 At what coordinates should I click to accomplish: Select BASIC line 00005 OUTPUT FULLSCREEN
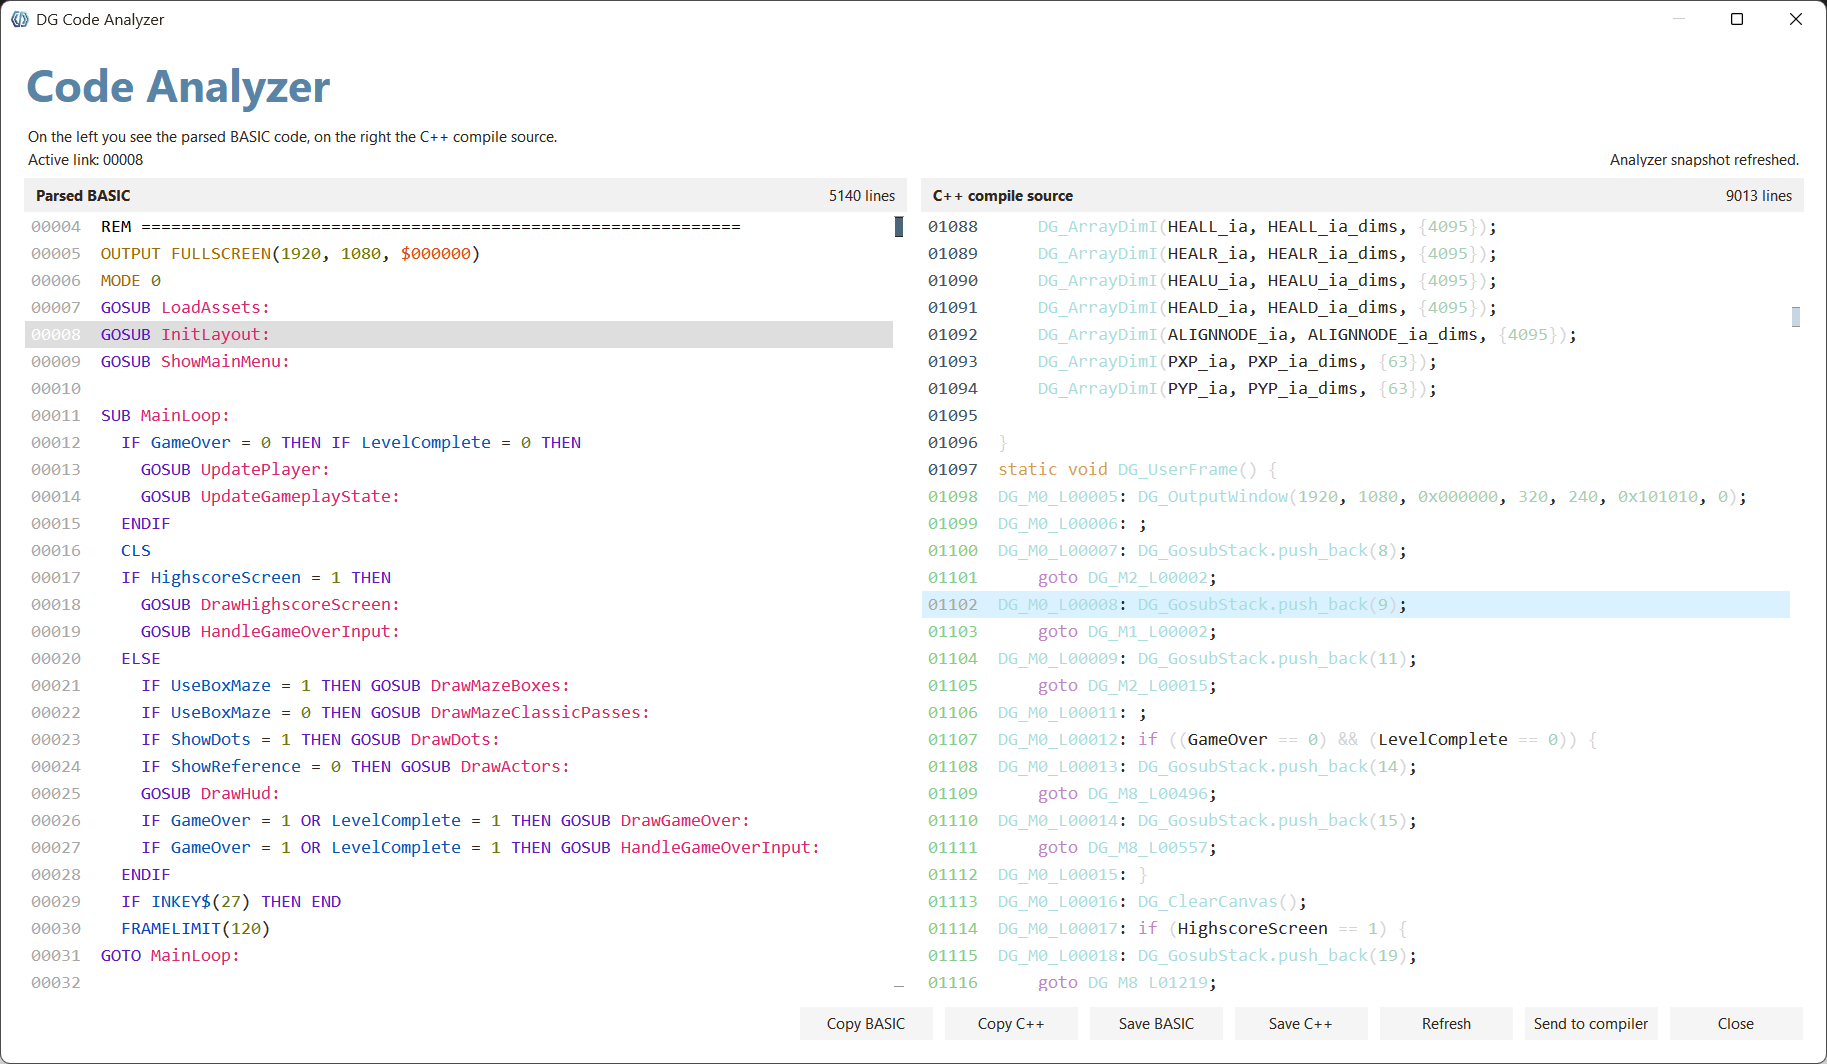point(459,253)
